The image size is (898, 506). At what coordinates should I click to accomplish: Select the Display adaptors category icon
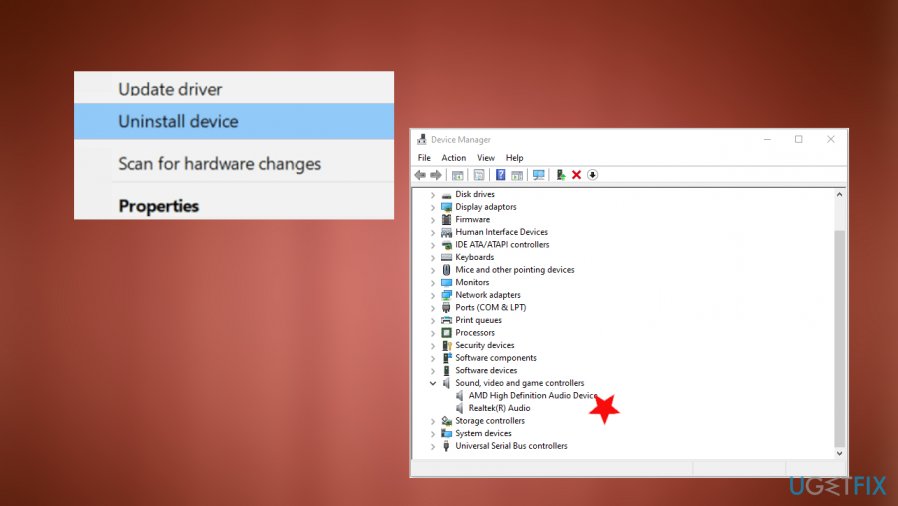(447, 207)
